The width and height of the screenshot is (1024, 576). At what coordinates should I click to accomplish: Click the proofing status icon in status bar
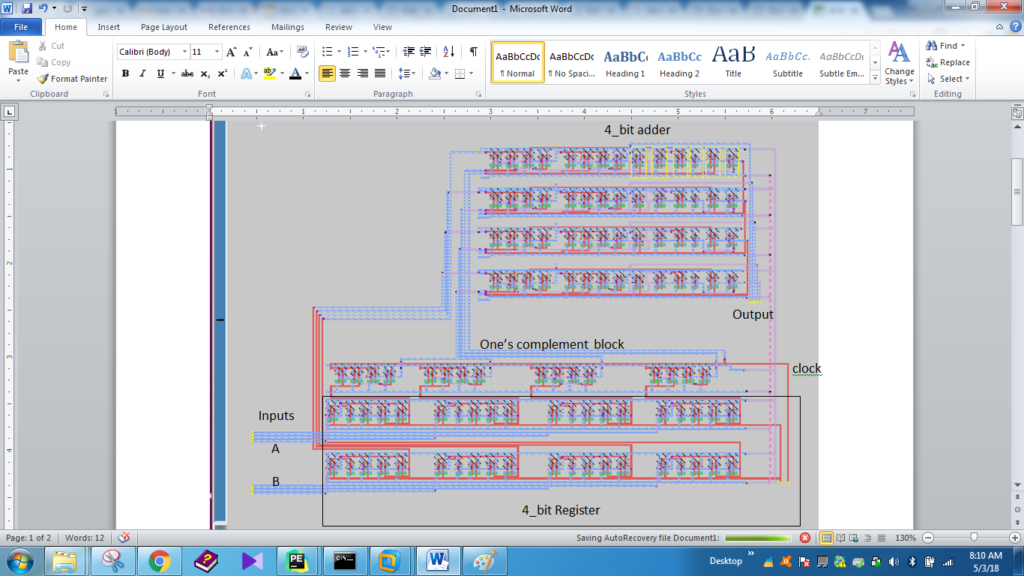(122, 537)
